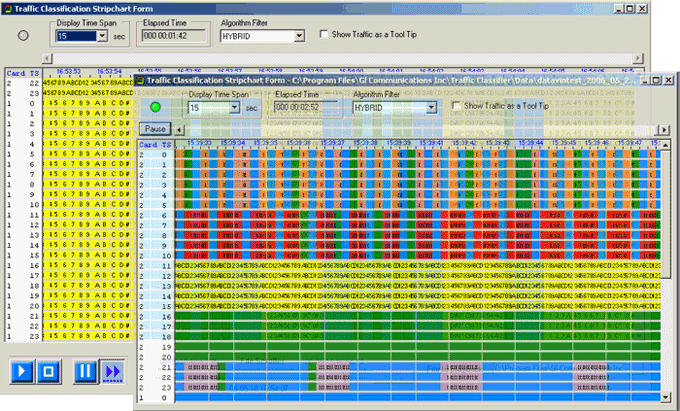
Task: Enable Show Traffic as a Tool Tip in the front window
Action: coord(456,105)
